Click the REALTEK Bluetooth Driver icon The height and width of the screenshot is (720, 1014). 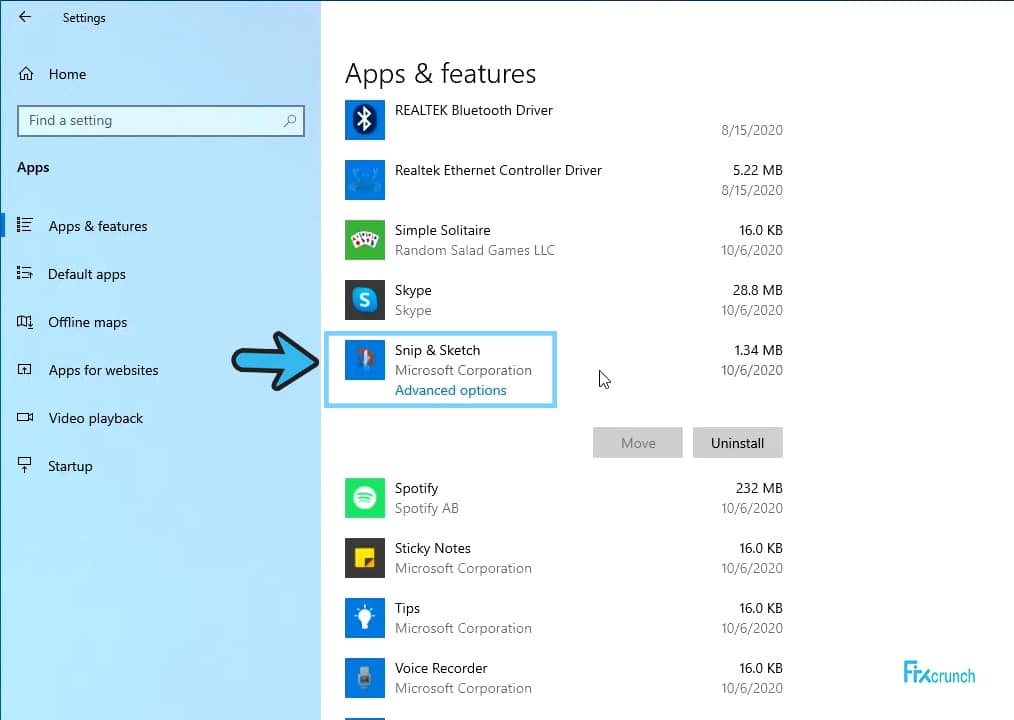pos(365,120)
